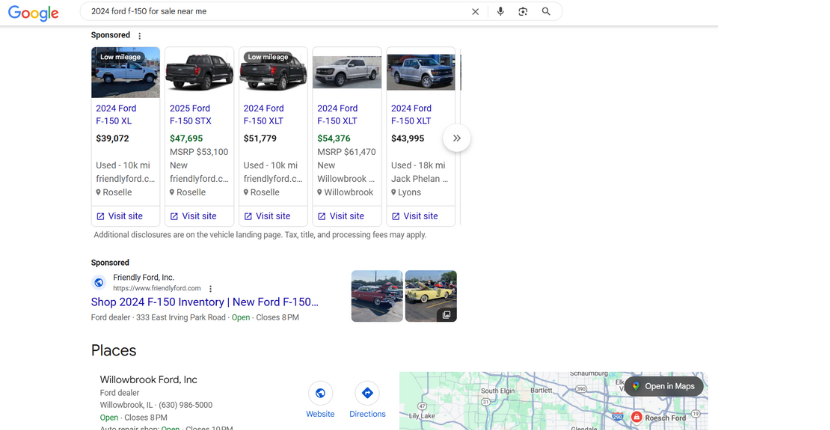Select the Additional disclosures notice text
The image size is (830, 430).
(260, 235)
